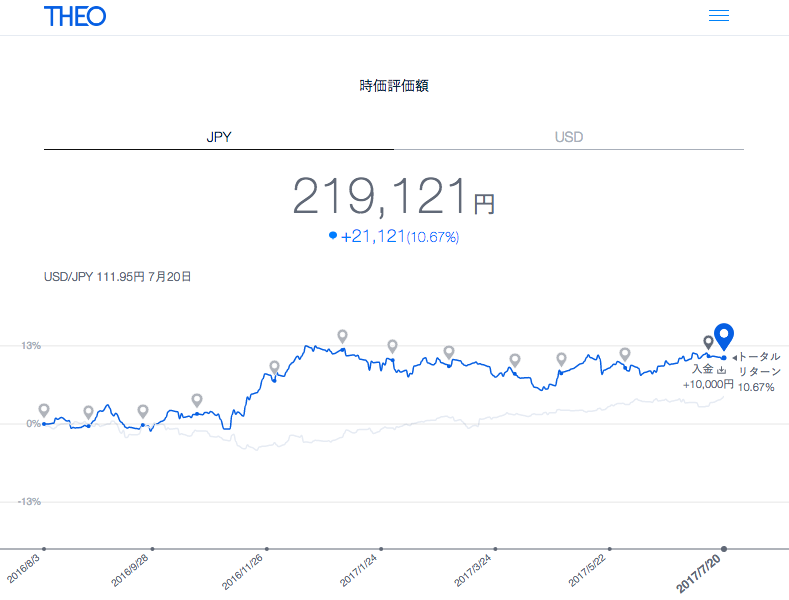Click the 2016/8/3 timeline dot
This screenshot has height=600, width=789.
coord(44,548)
